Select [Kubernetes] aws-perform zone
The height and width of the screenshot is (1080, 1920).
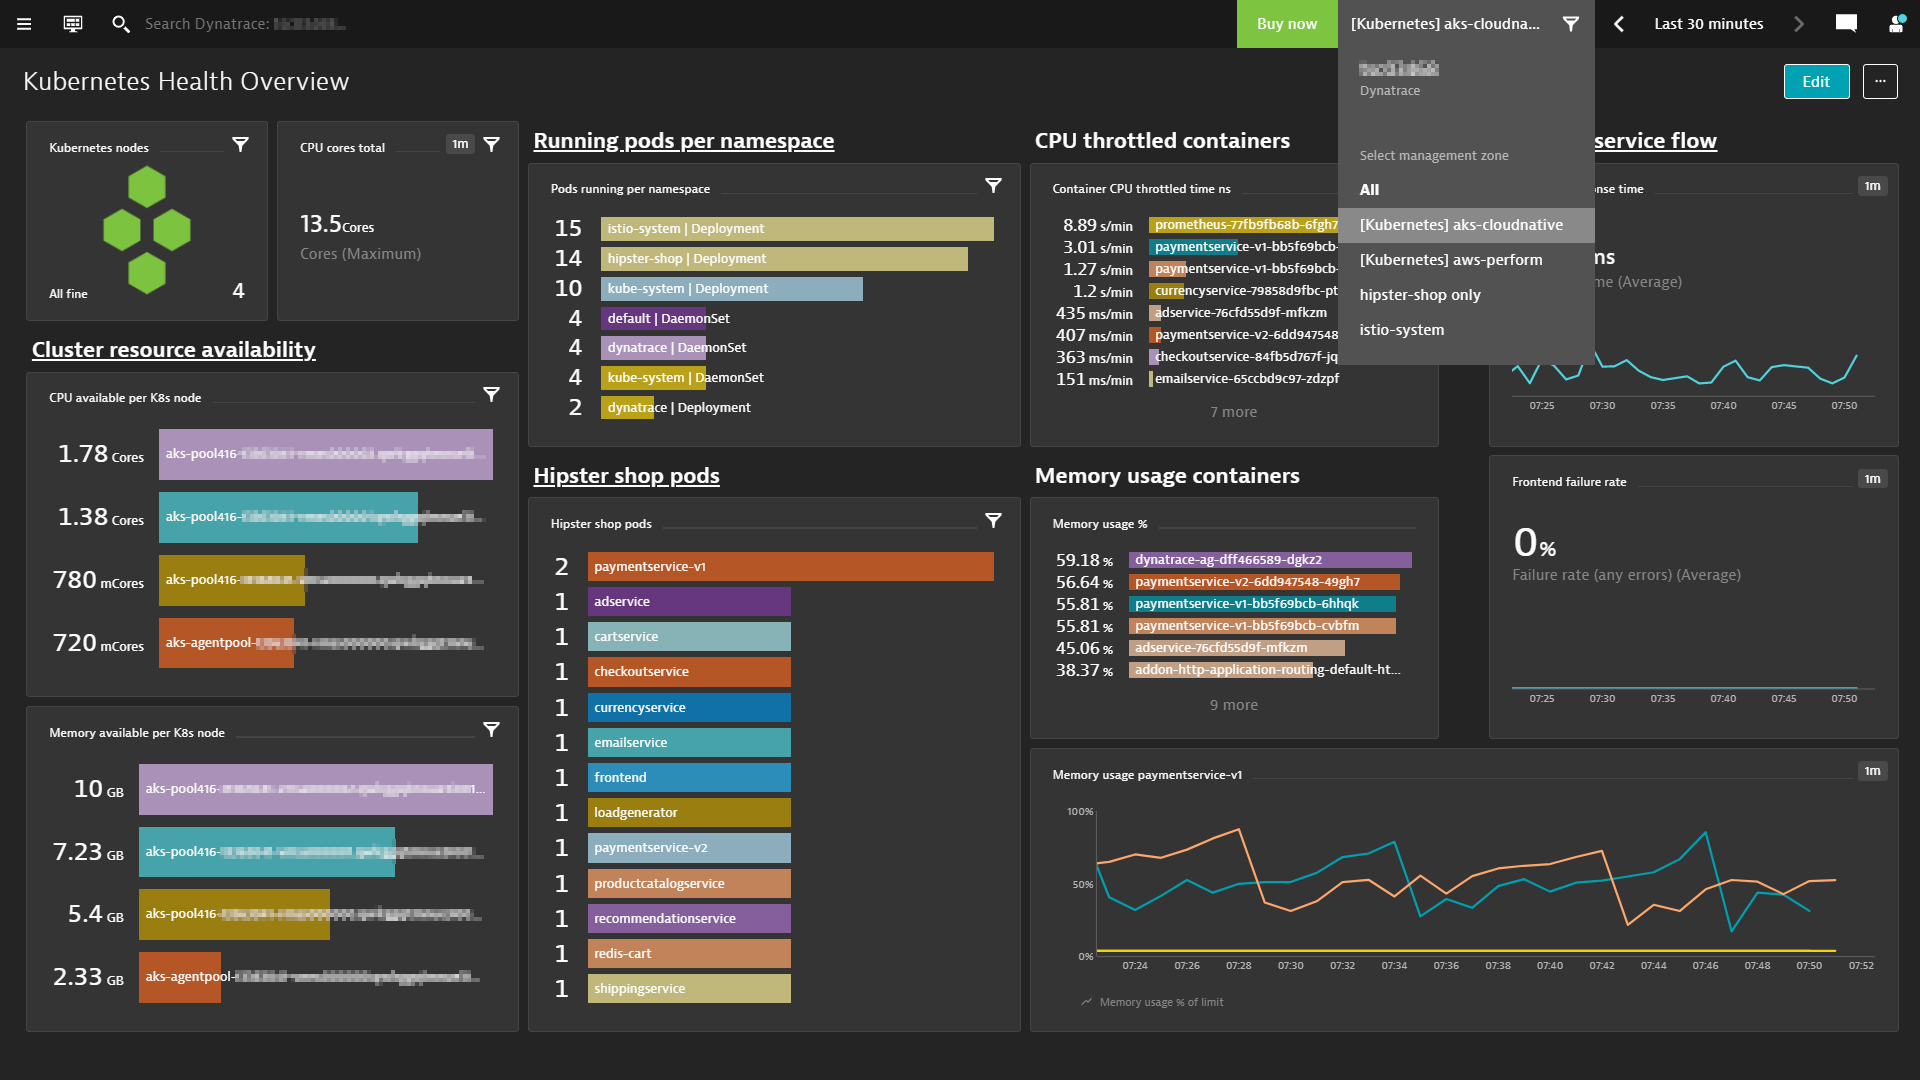[x=1466, y=260]
